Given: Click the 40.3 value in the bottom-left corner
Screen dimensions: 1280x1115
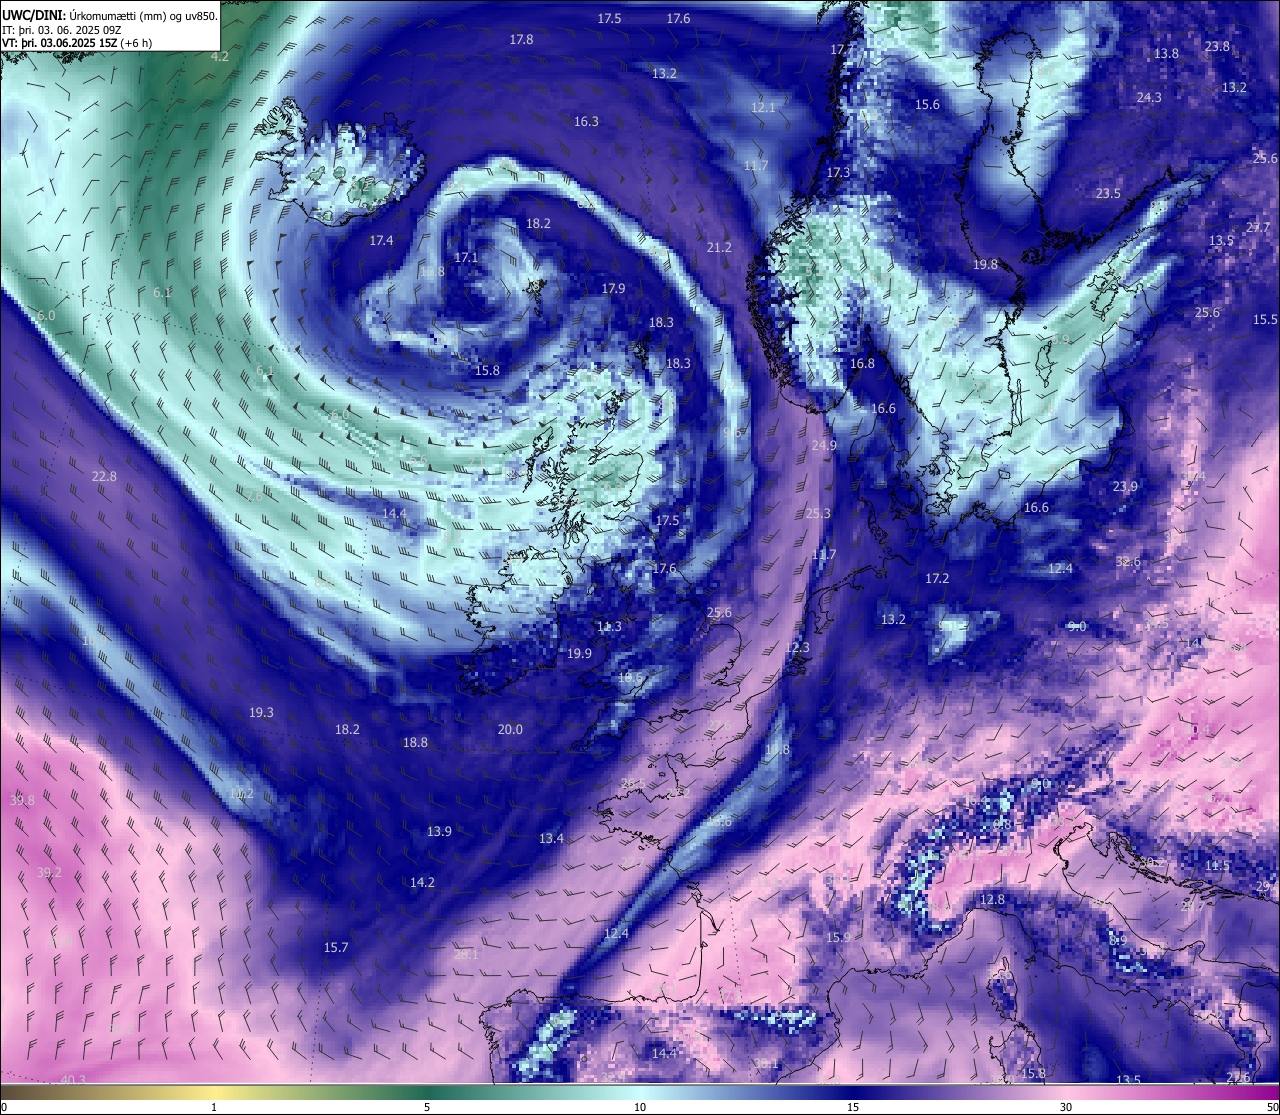Looking at the screenshot, I should click(x=73, y=1081).
